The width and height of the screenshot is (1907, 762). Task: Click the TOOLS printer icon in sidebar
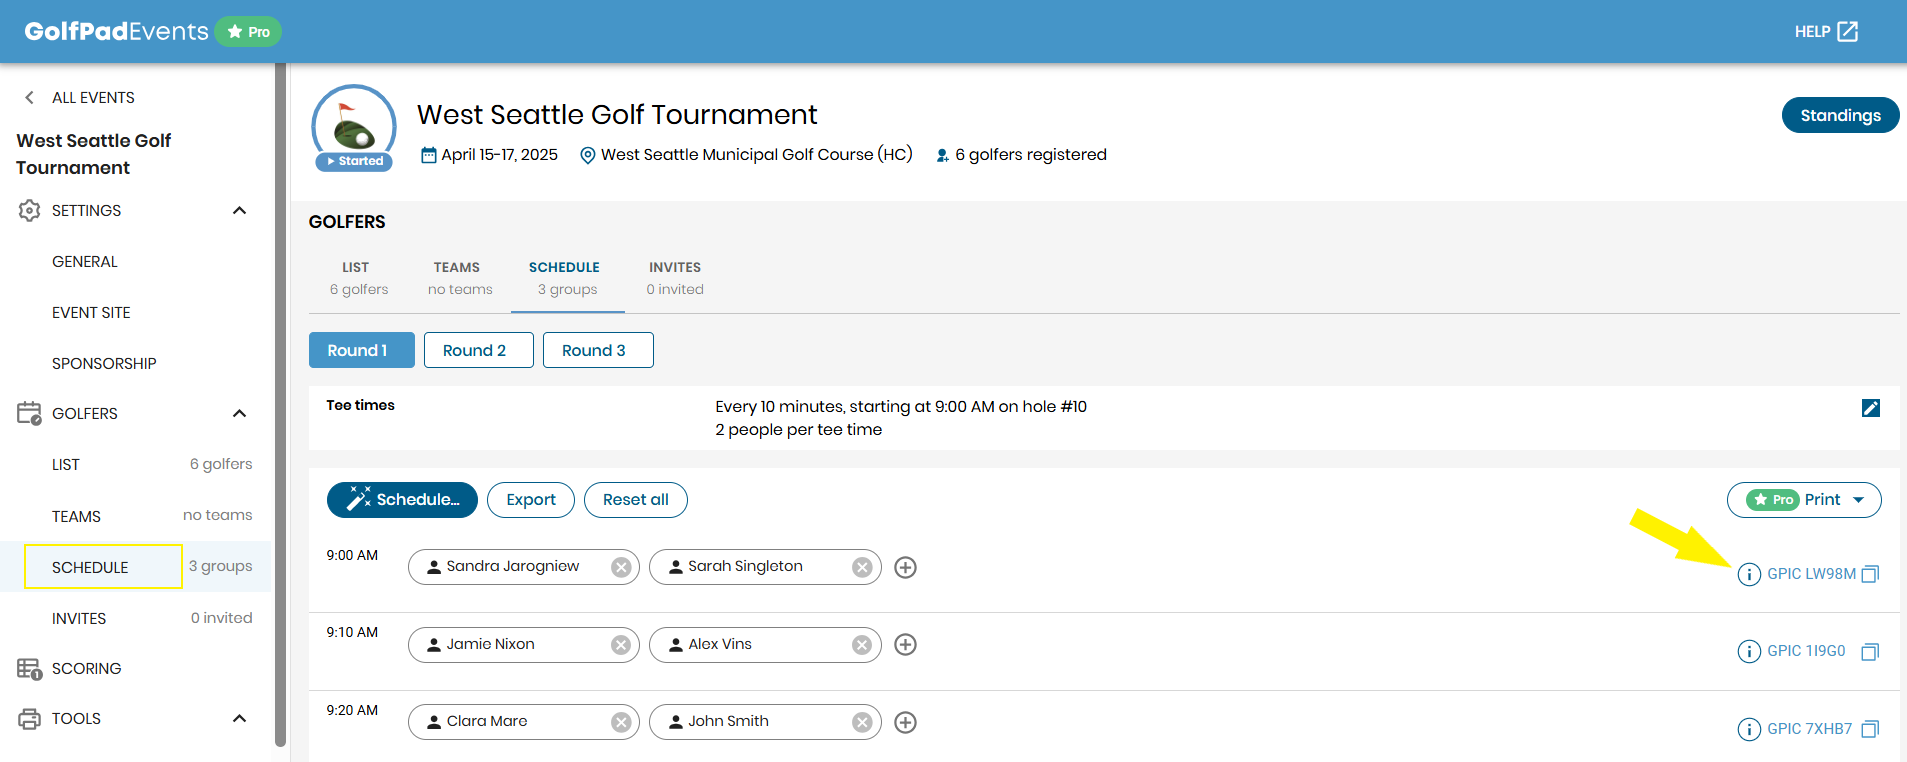pyautogui.click(x=29, y=719)
